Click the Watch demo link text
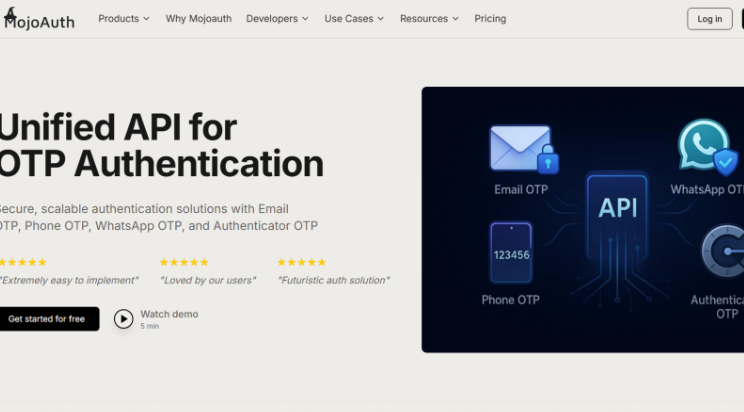This screenshot has width=744, height=412. tap(169, 314)
